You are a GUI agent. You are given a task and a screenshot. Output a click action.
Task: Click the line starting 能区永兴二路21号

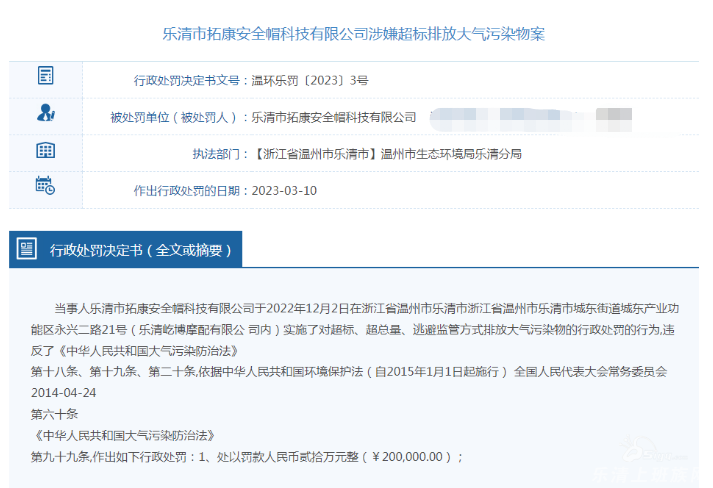(x=353, y=330)
